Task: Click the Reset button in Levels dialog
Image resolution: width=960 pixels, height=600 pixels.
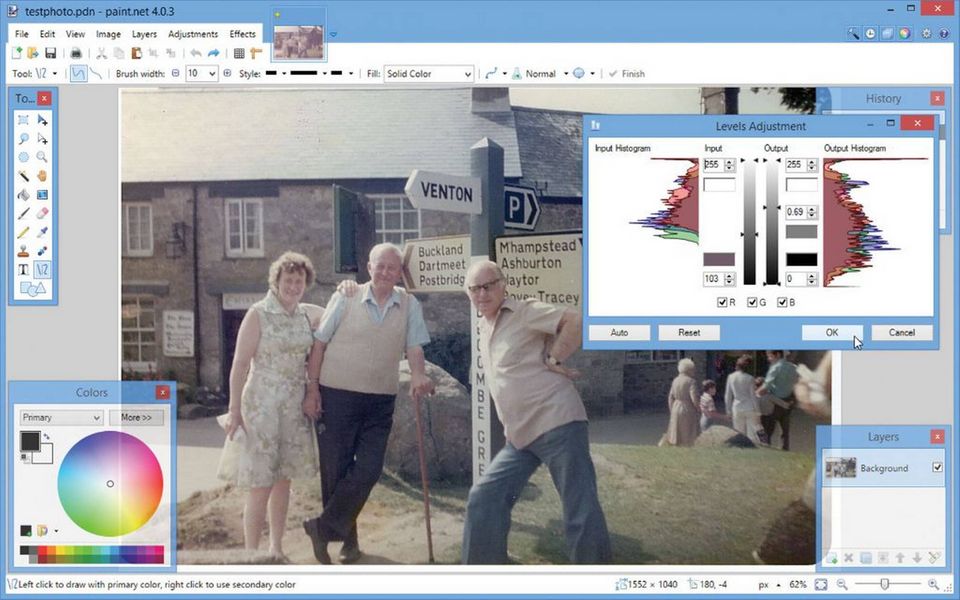Action: 689,332
